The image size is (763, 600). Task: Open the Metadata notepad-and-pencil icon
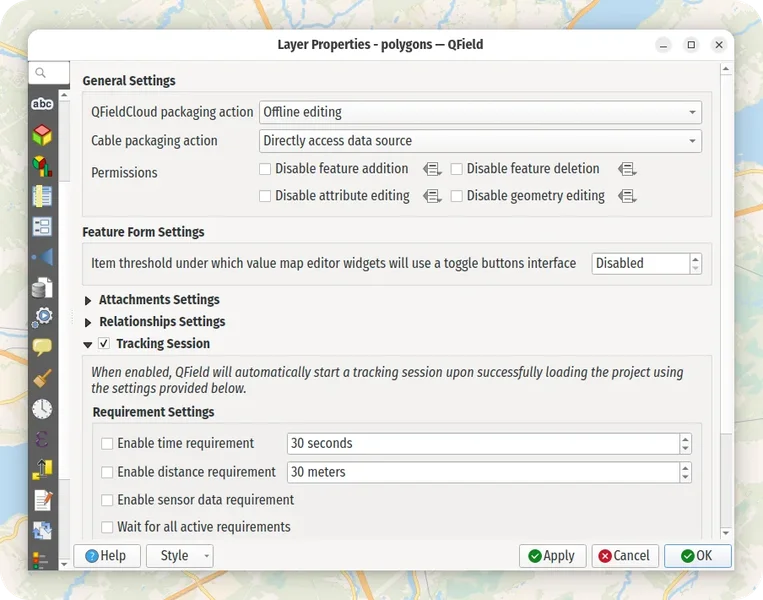[x=42, y=499]
